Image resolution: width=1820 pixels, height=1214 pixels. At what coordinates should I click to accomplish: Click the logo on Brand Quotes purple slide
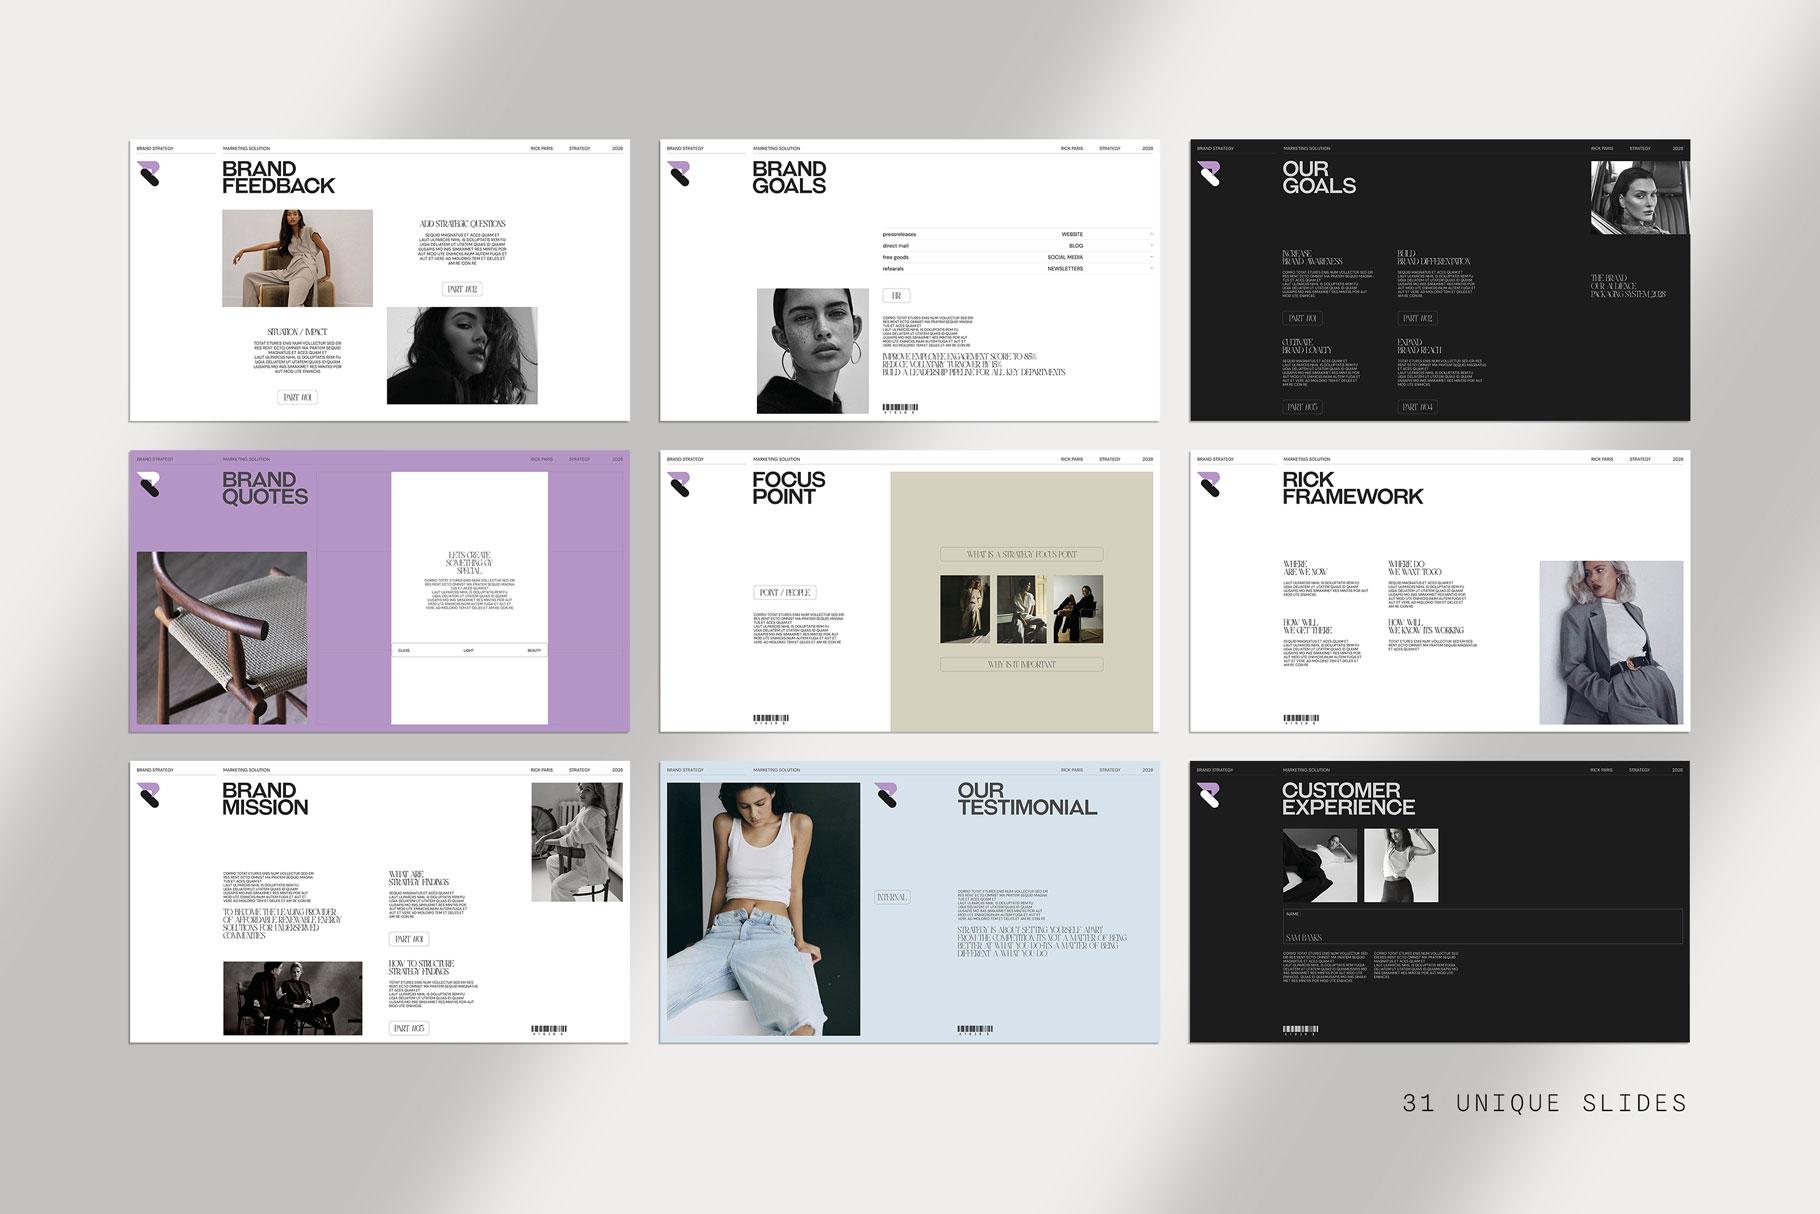click(x=148, y=485)
